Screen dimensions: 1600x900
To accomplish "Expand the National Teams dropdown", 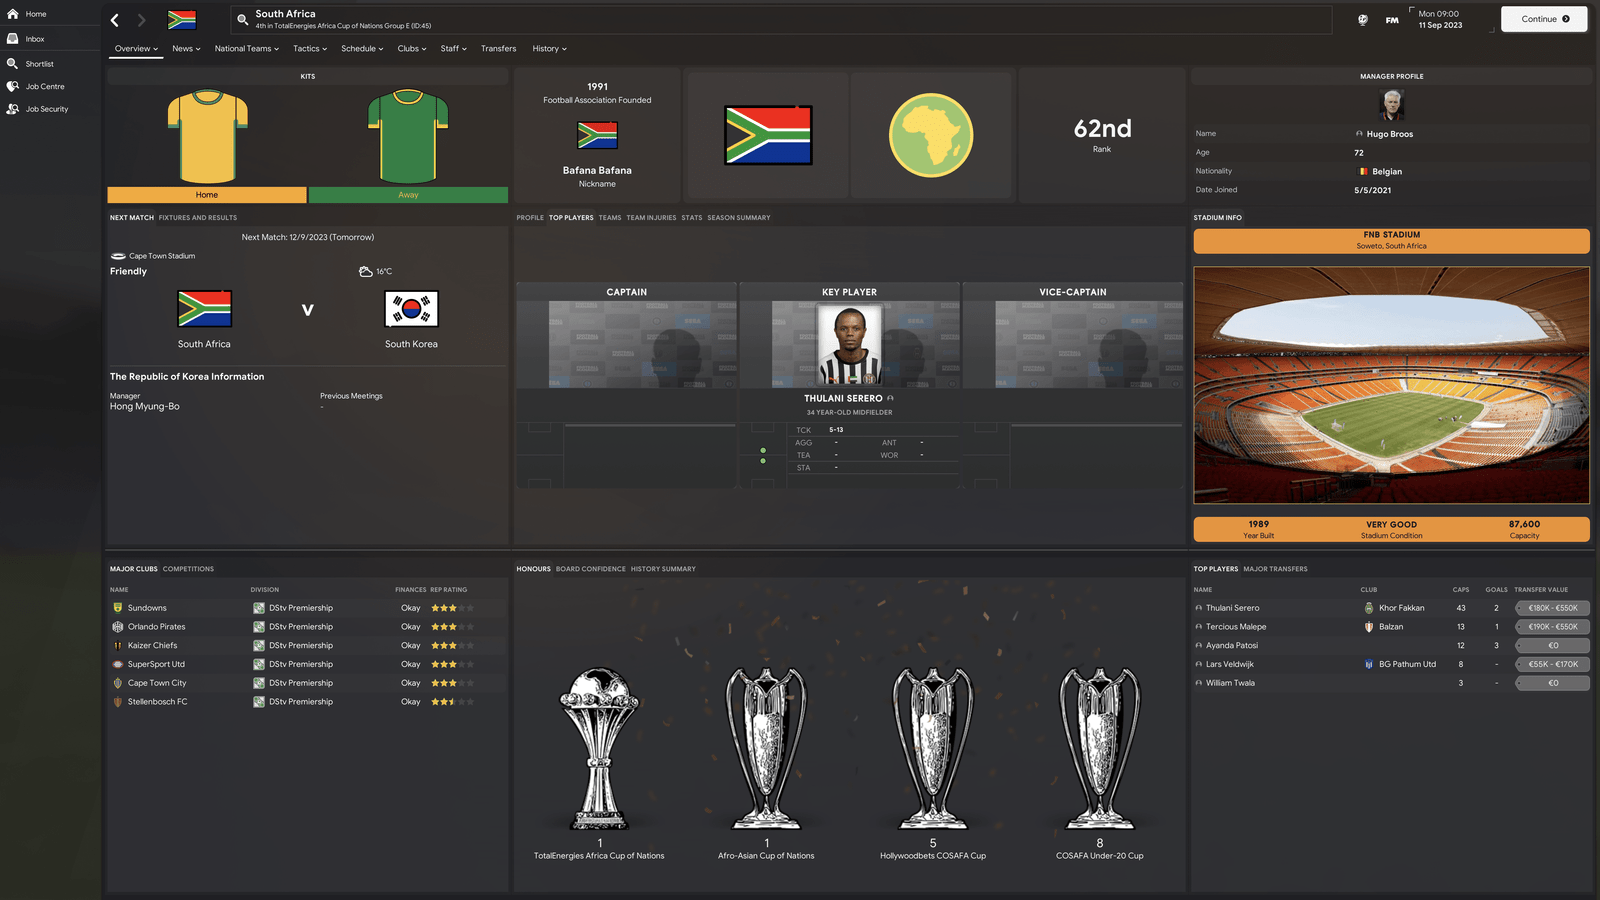I will (247, 48).
